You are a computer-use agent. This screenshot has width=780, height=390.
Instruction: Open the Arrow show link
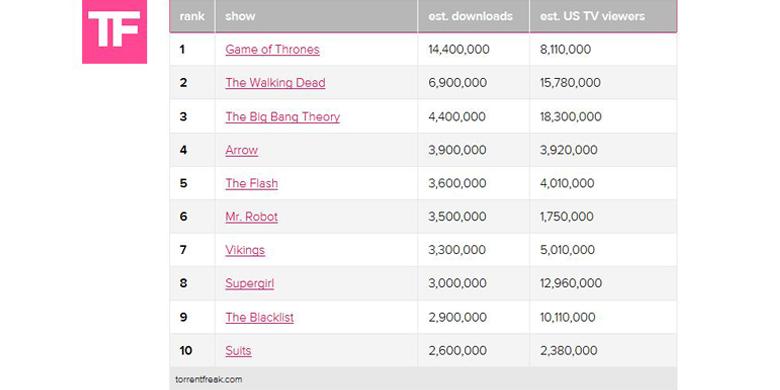pyautogui.click(x=242, y=150)
